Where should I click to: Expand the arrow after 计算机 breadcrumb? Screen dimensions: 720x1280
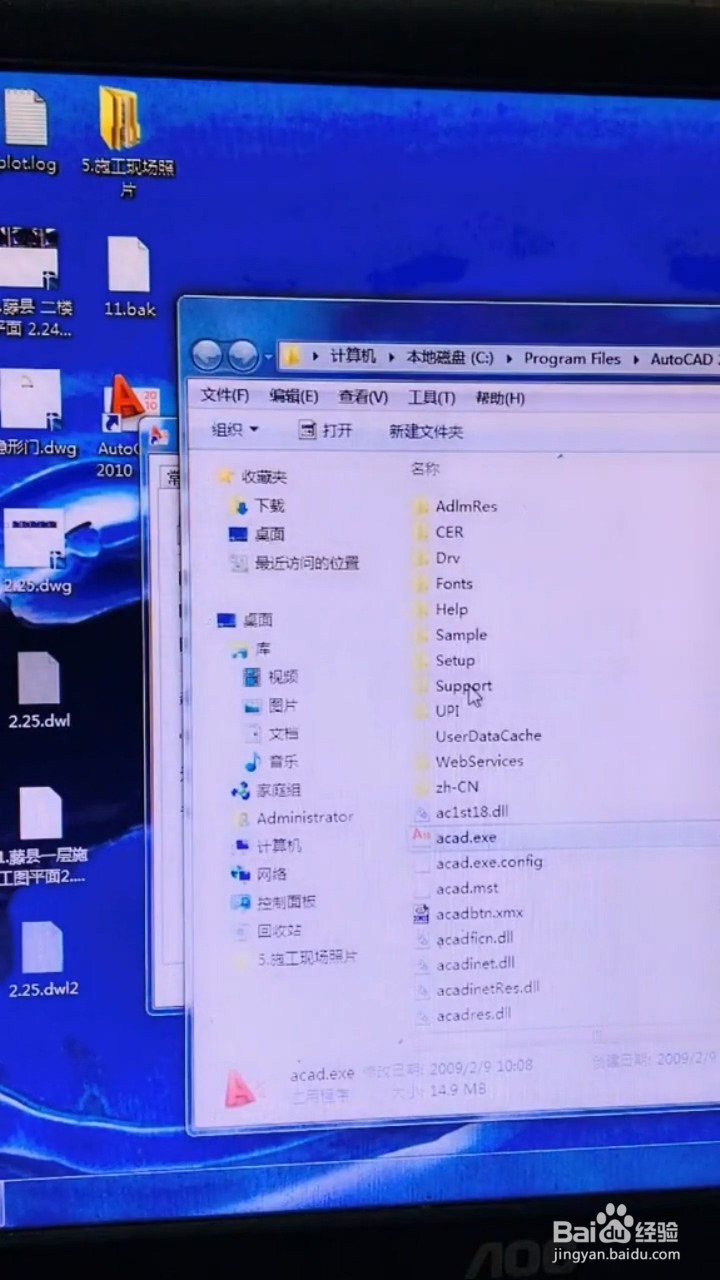(x=391, y=357)
